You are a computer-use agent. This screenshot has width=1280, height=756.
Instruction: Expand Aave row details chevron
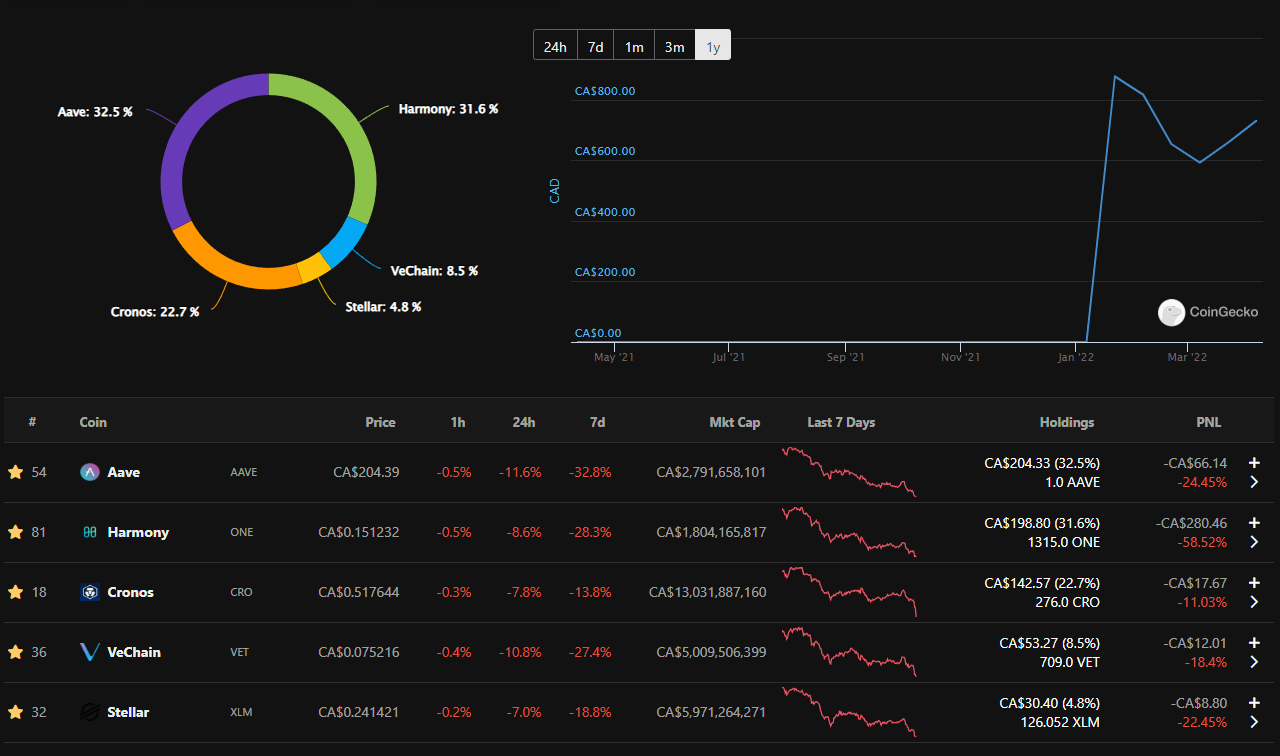1254,482
